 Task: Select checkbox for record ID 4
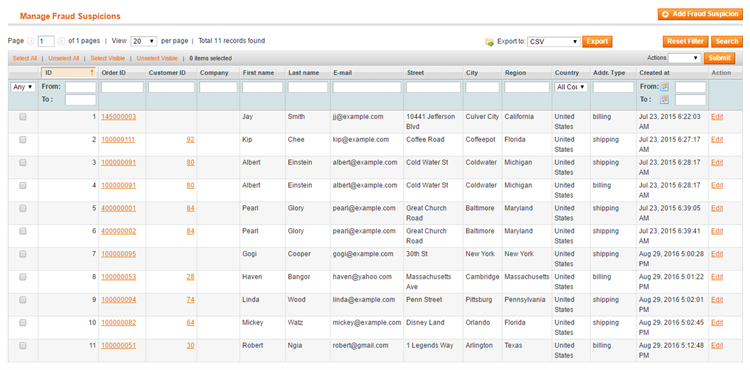tap(22, 185)
